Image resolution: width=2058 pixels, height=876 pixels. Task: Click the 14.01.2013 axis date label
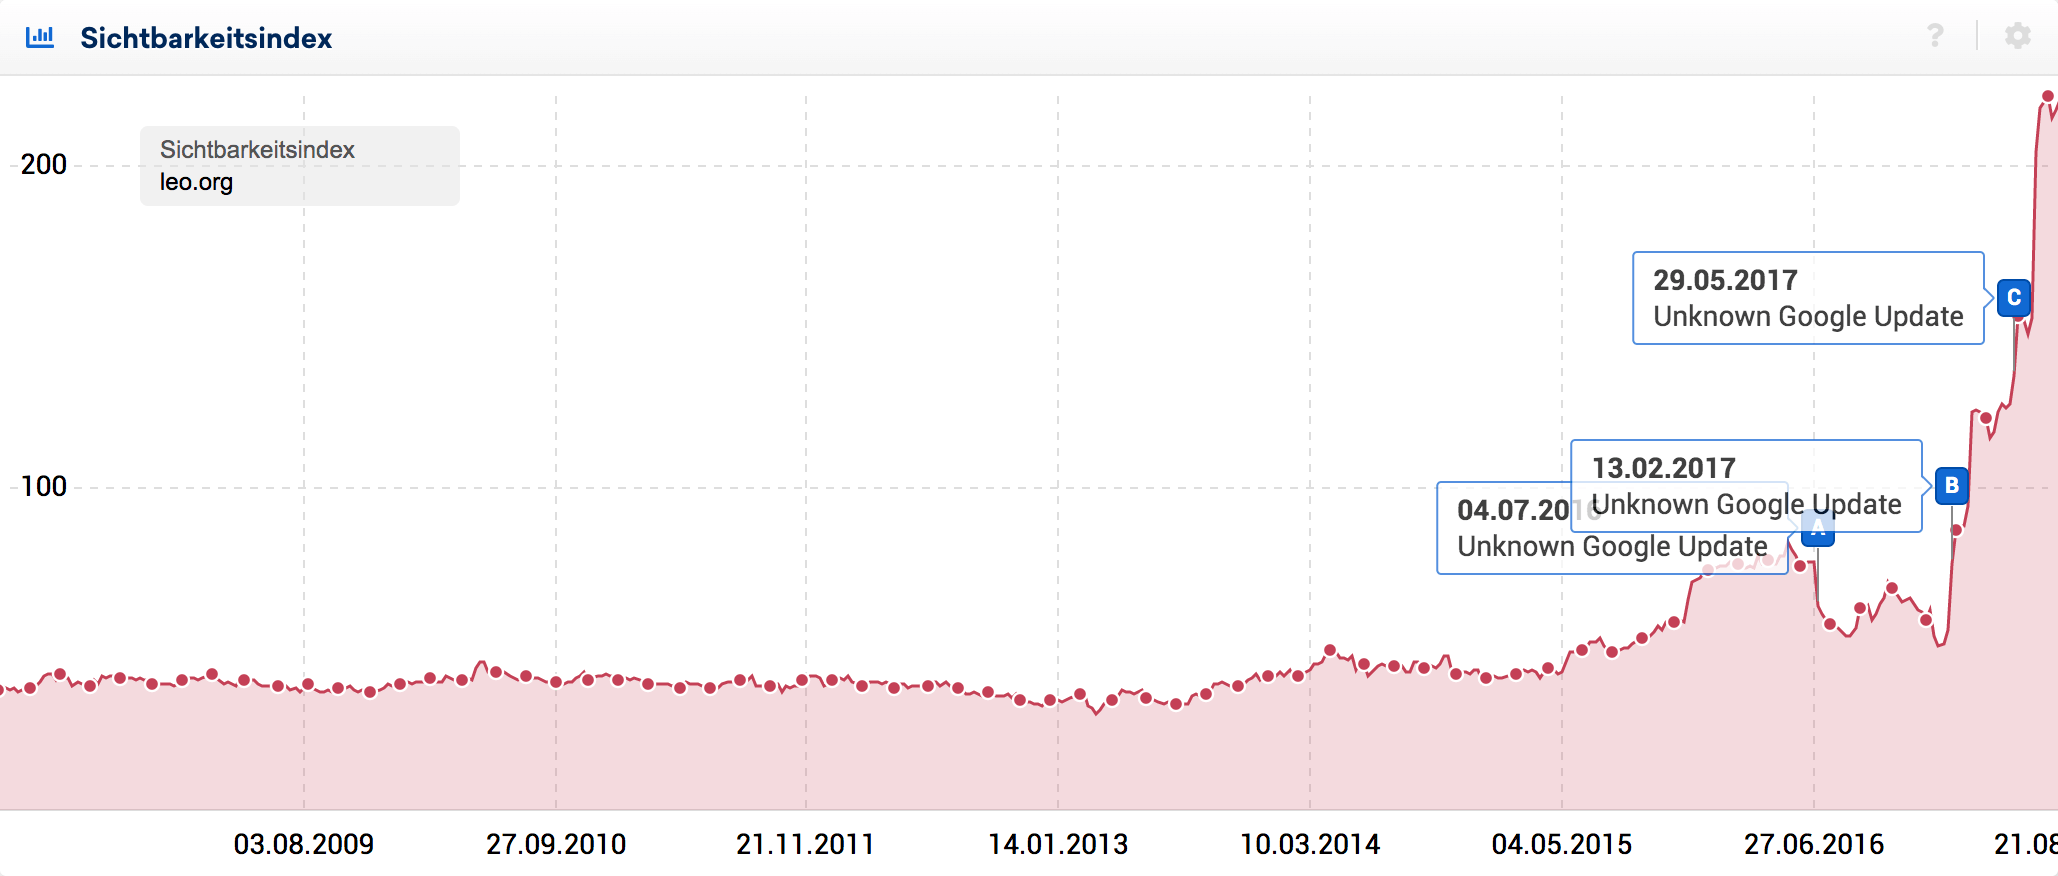coord(1058,845)
